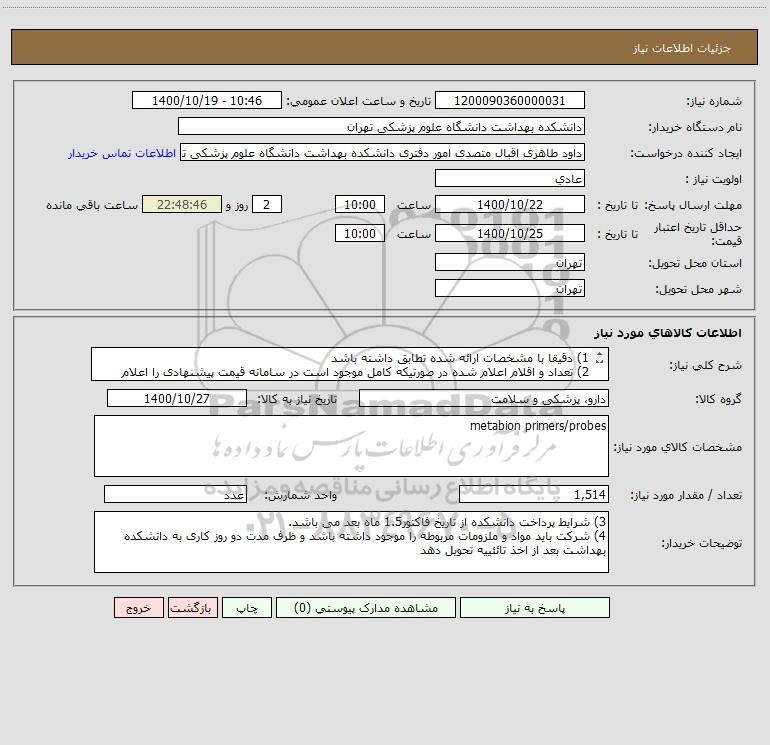The height and width of the screenshot is (745, 770).
Task: Click the توضیحات خریدار label
Action: 701,544
